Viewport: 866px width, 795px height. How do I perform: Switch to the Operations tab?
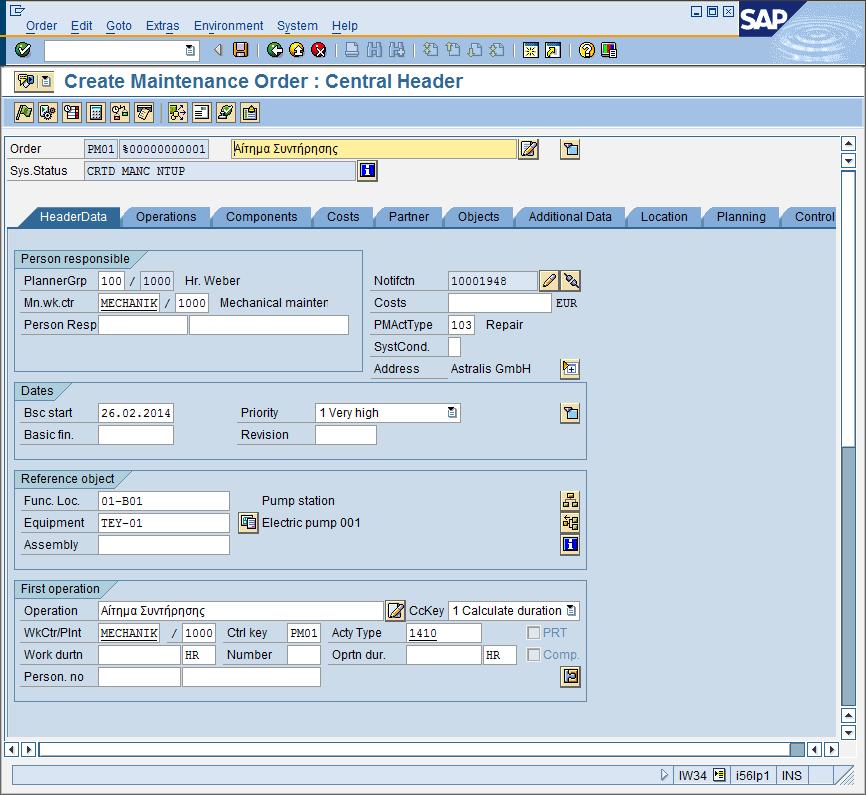(166, 217)
